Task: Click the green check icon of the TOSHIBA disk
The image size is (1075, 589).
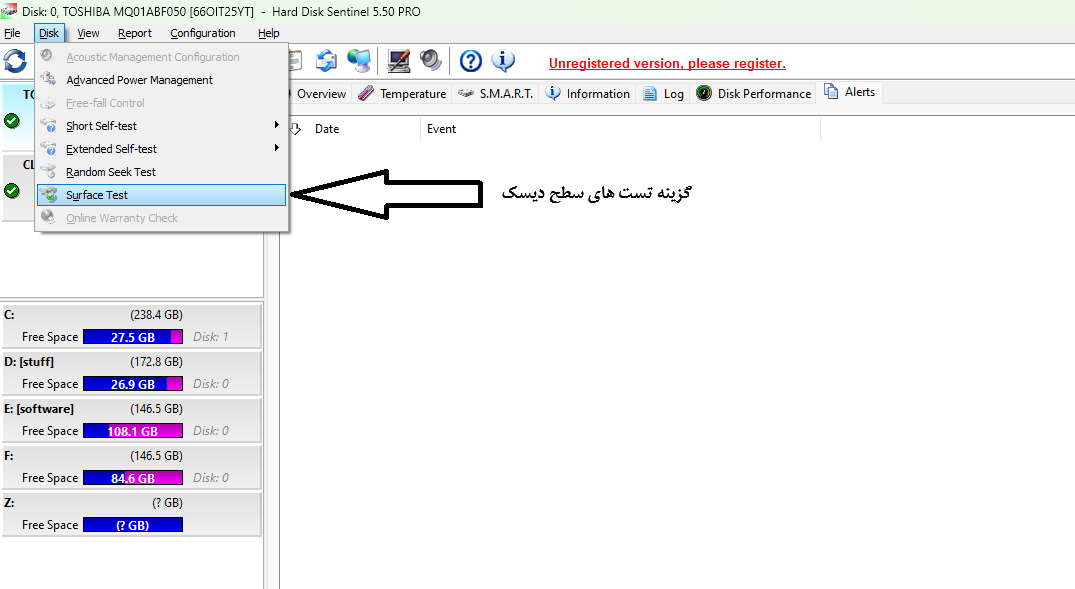Action: pos(12,121)
